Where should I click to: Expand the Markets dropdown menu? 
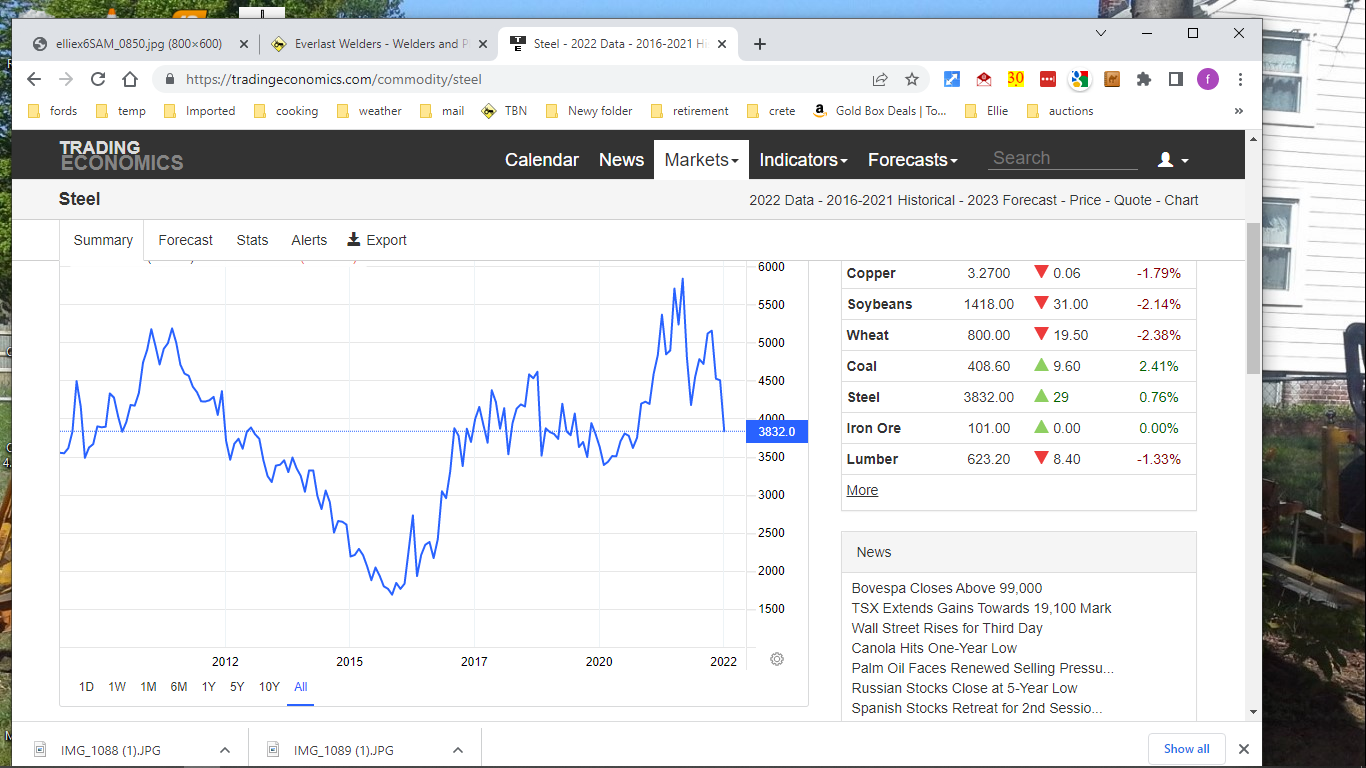(x=701, y=160)
